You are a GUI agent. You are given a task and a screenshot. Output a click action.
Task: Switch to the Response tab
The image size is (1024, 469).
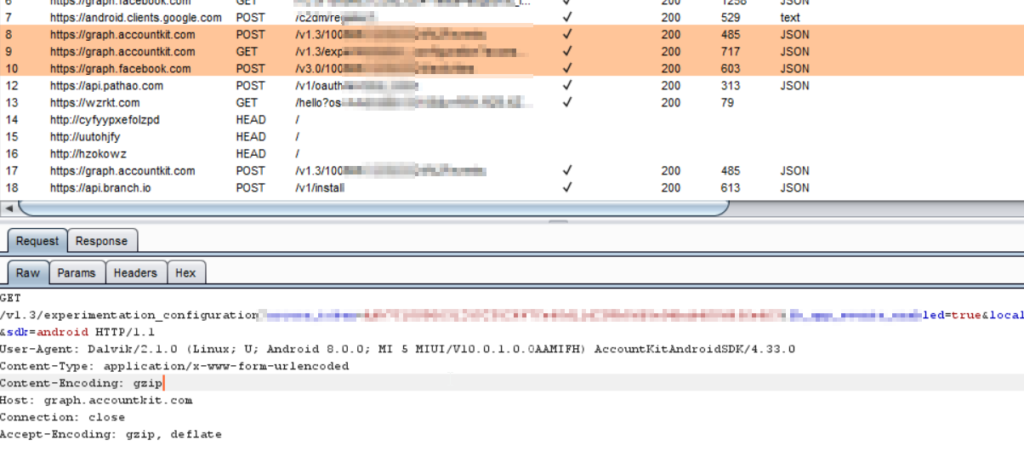101,241
